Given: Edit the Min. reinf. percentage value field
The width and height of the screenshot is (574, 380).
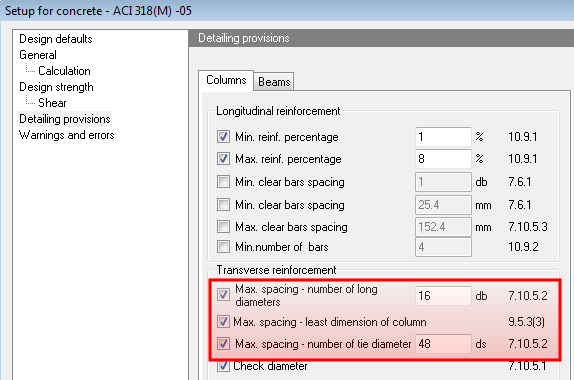Looking at the screenshot, I should coord(443,137).
